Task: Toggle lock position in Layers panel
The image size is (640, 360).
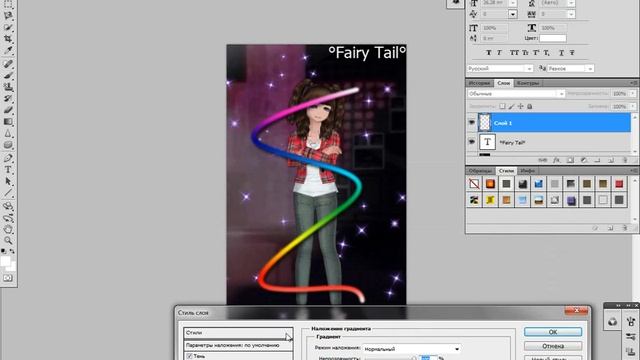Action: point(520,107)
